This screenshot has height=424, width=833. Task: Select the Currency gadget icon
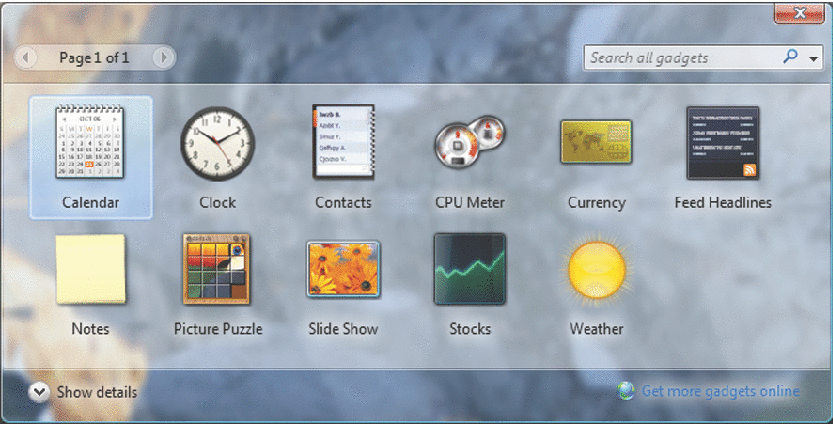tap(596, 143)
